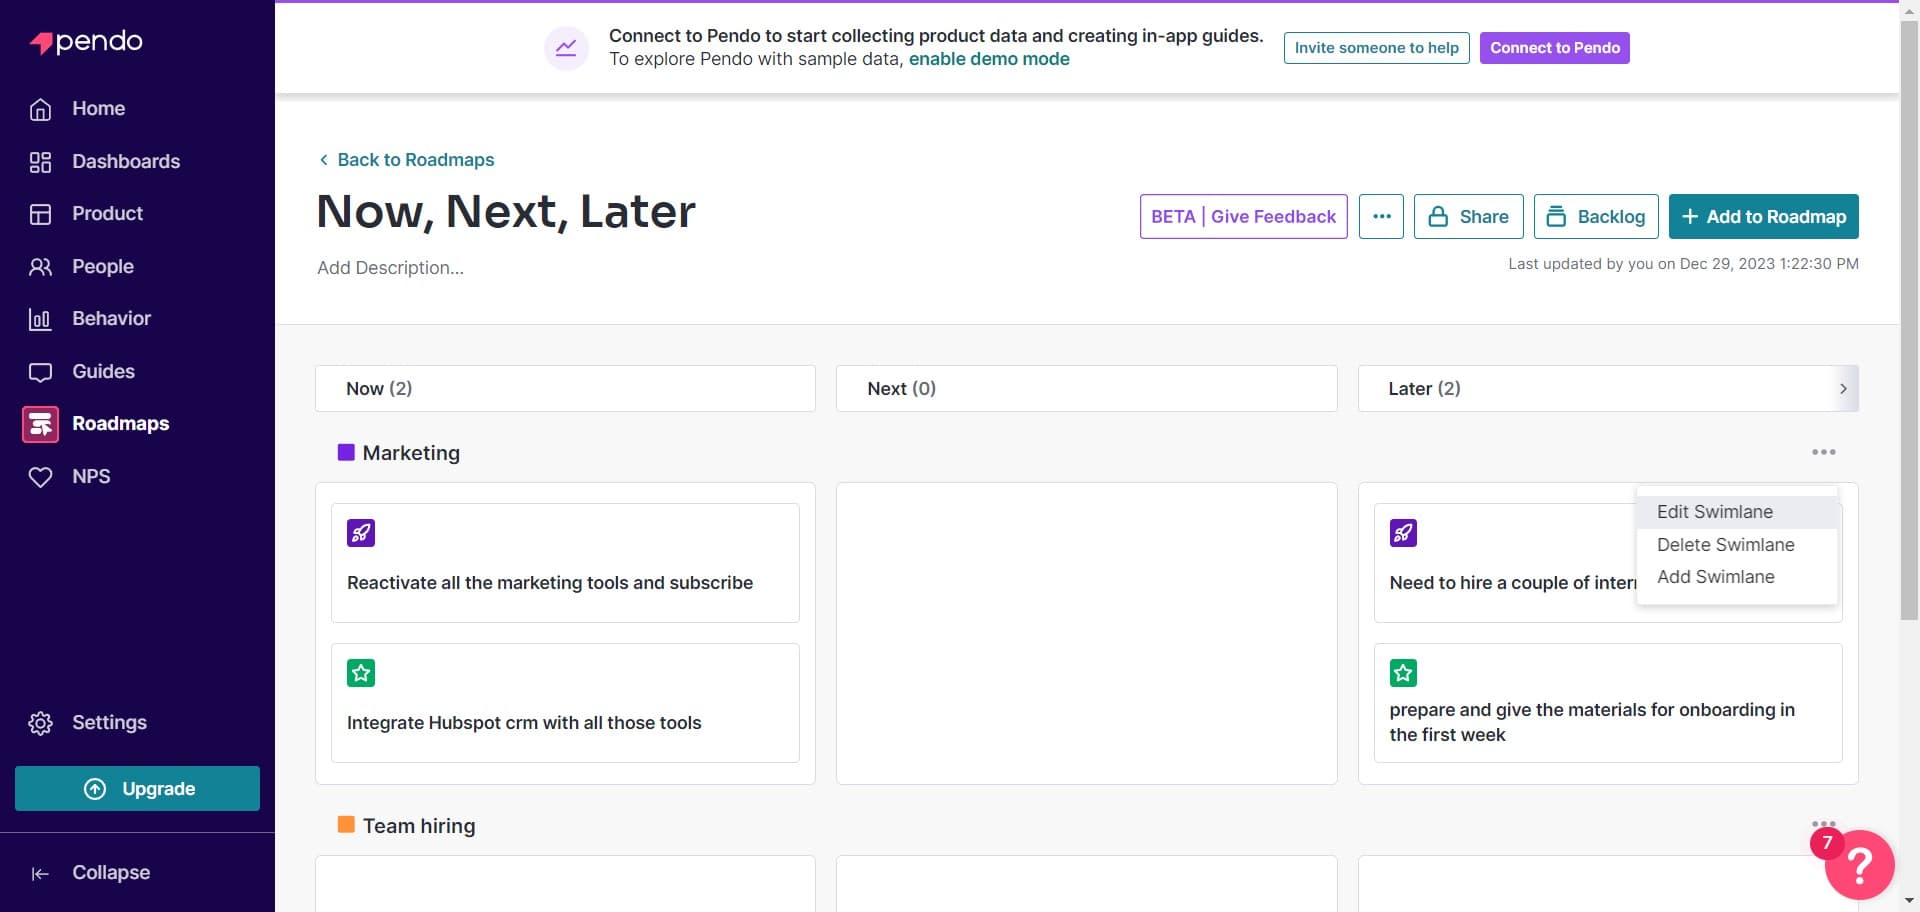Image resolution: width=1920 pixels, height=912 pixels.
Task: Open the Settings gear icon
Action: coord(40,722)
